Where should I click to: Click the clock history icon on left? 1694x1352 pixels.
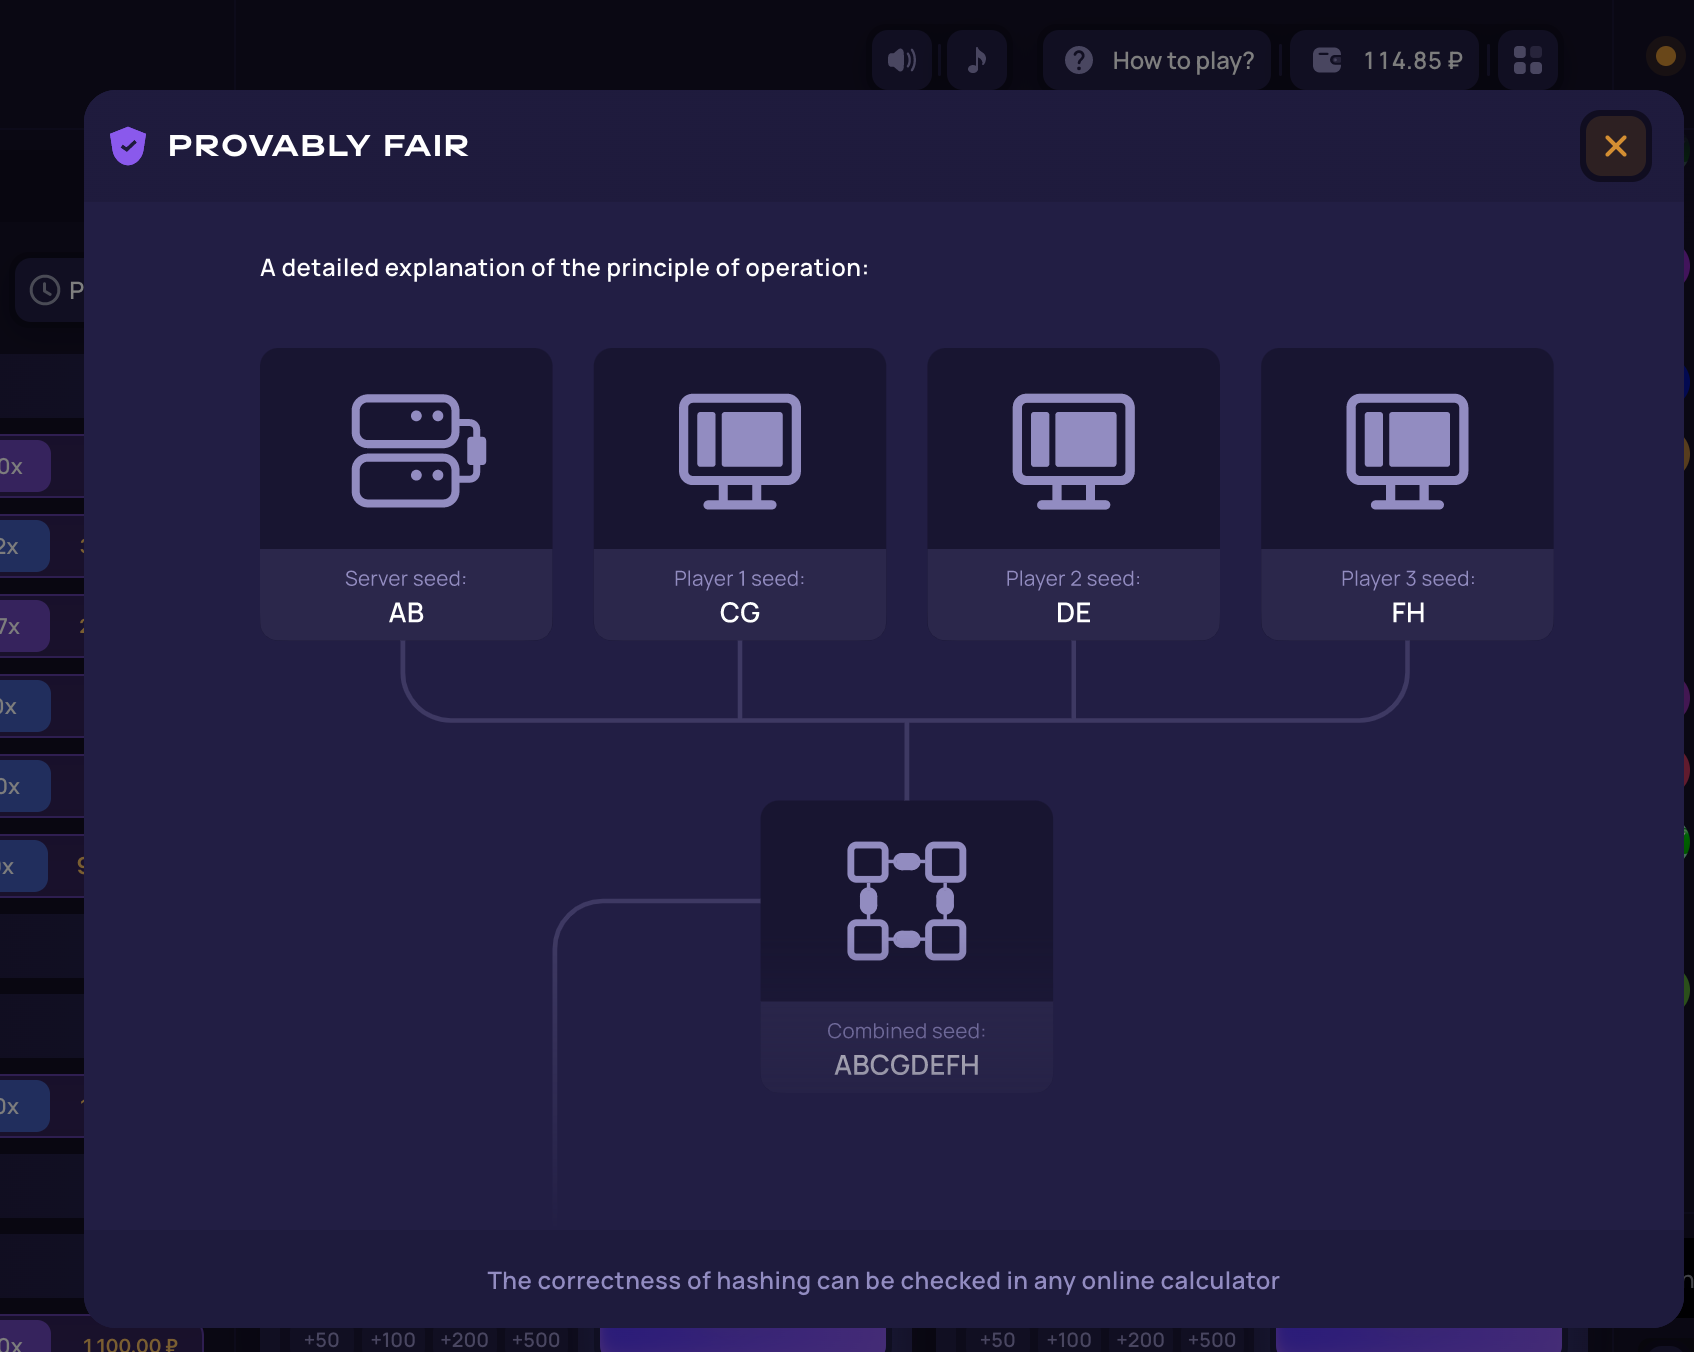pyautogui.click(x=45, y=290)
